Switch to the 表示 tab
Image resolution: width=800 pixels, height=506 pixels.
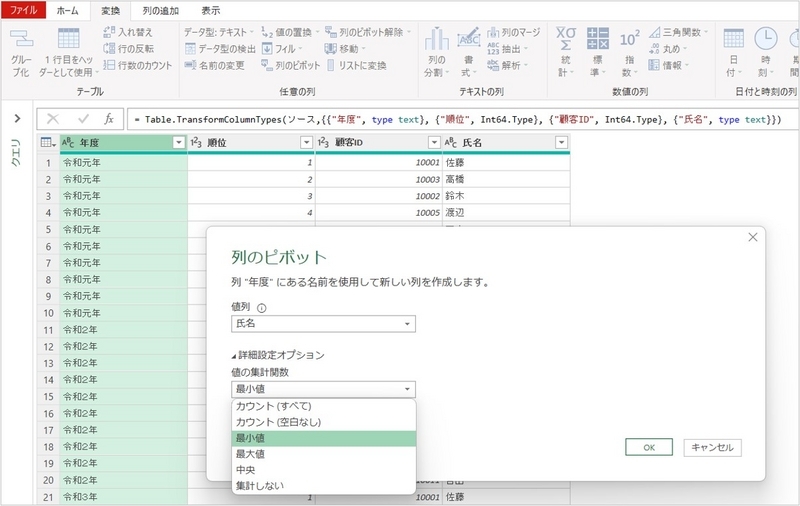210,10
